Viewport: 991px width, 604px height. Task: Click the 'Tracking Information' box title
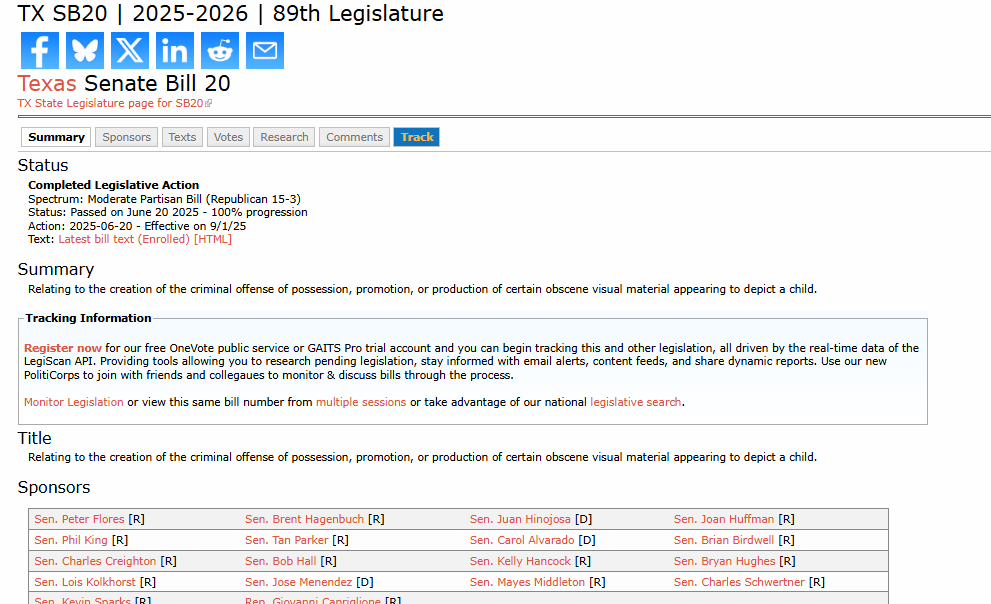[88, 318]
